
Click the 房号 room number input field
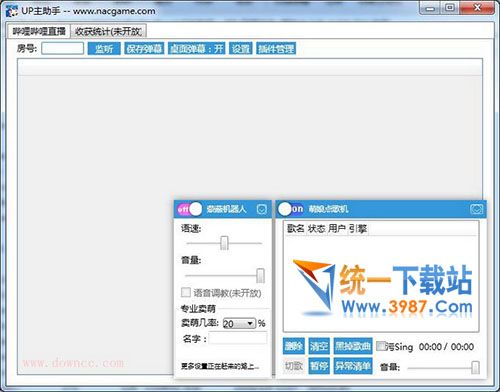62,48
